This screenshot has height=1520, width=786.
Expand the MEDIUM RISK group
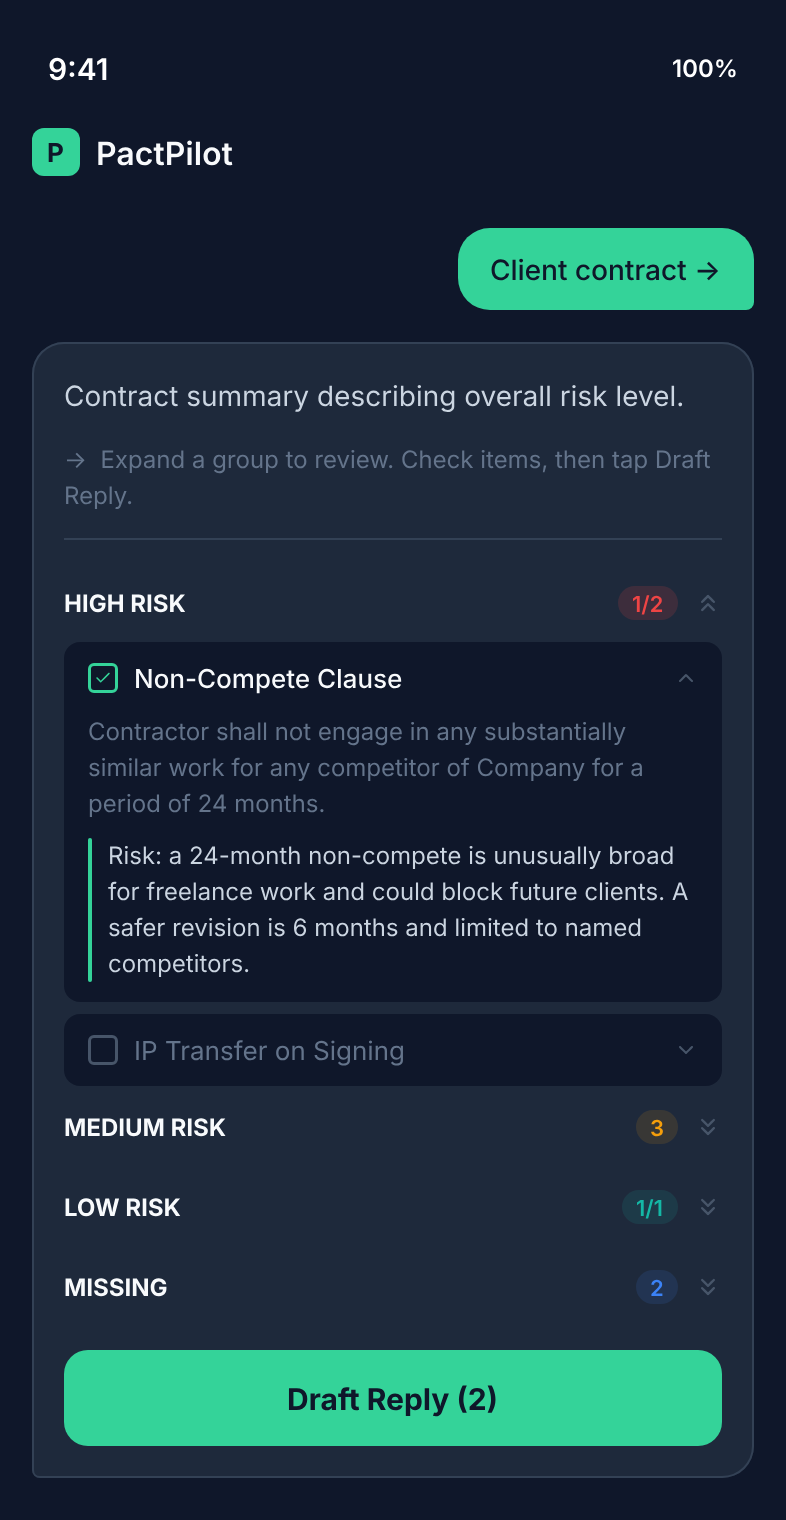click(708, 1127)
